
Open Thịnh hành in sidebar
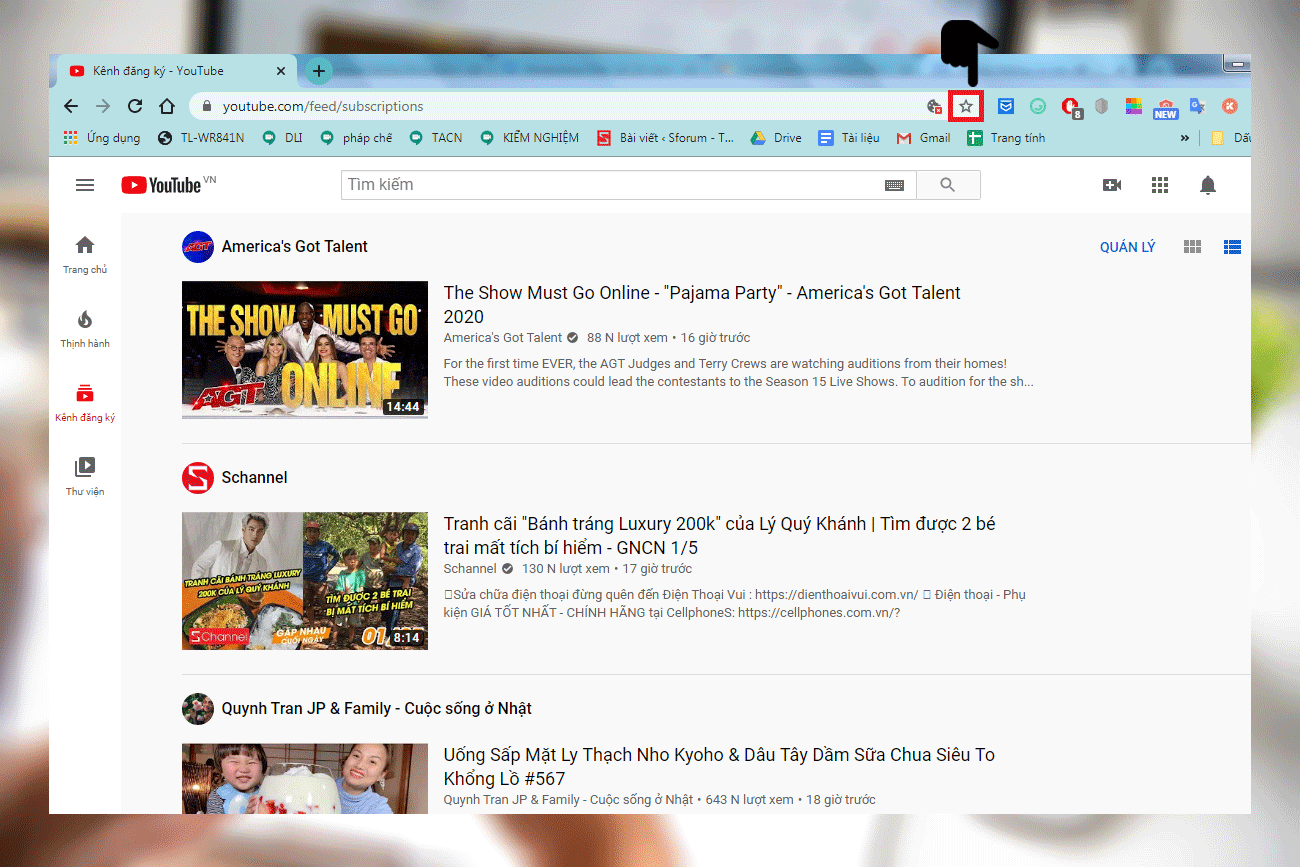pyautogui.click(x=85, y=328)
